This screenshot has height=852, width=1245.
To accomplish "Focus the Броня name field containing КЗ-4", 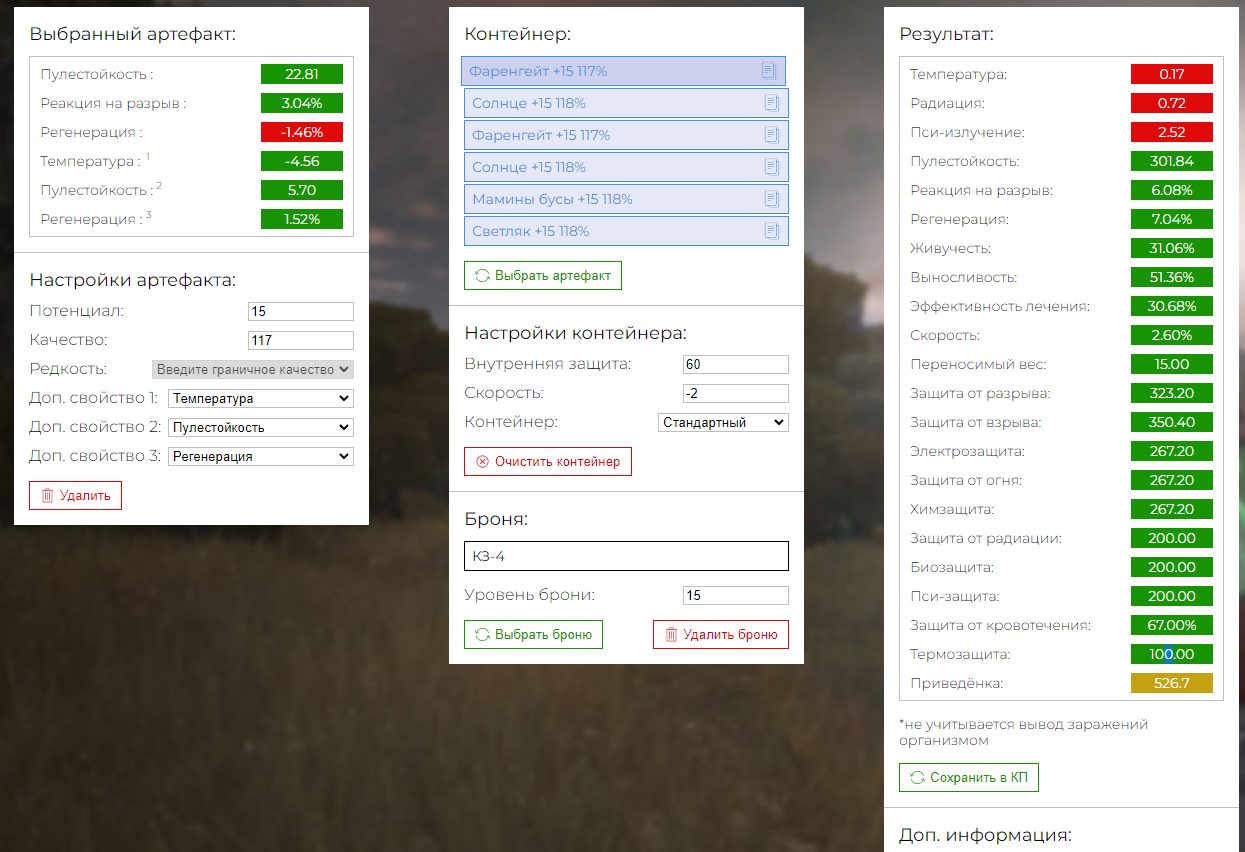I will [x=626, y=556].
